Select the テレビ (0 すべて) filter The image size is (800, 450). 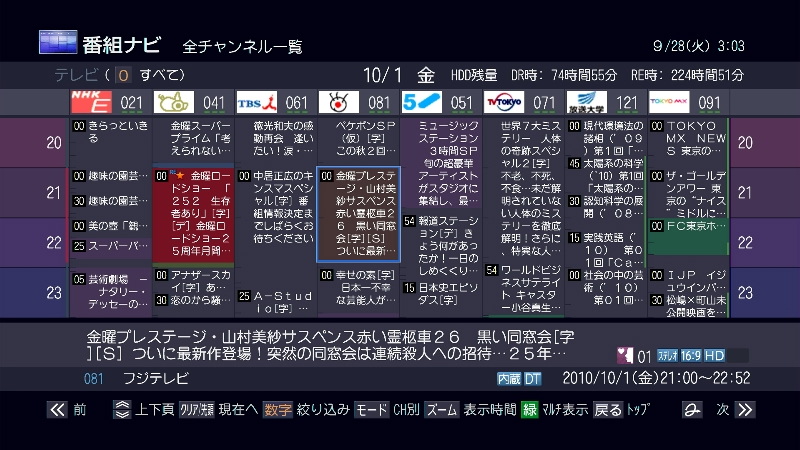click(x=119, y=76)
